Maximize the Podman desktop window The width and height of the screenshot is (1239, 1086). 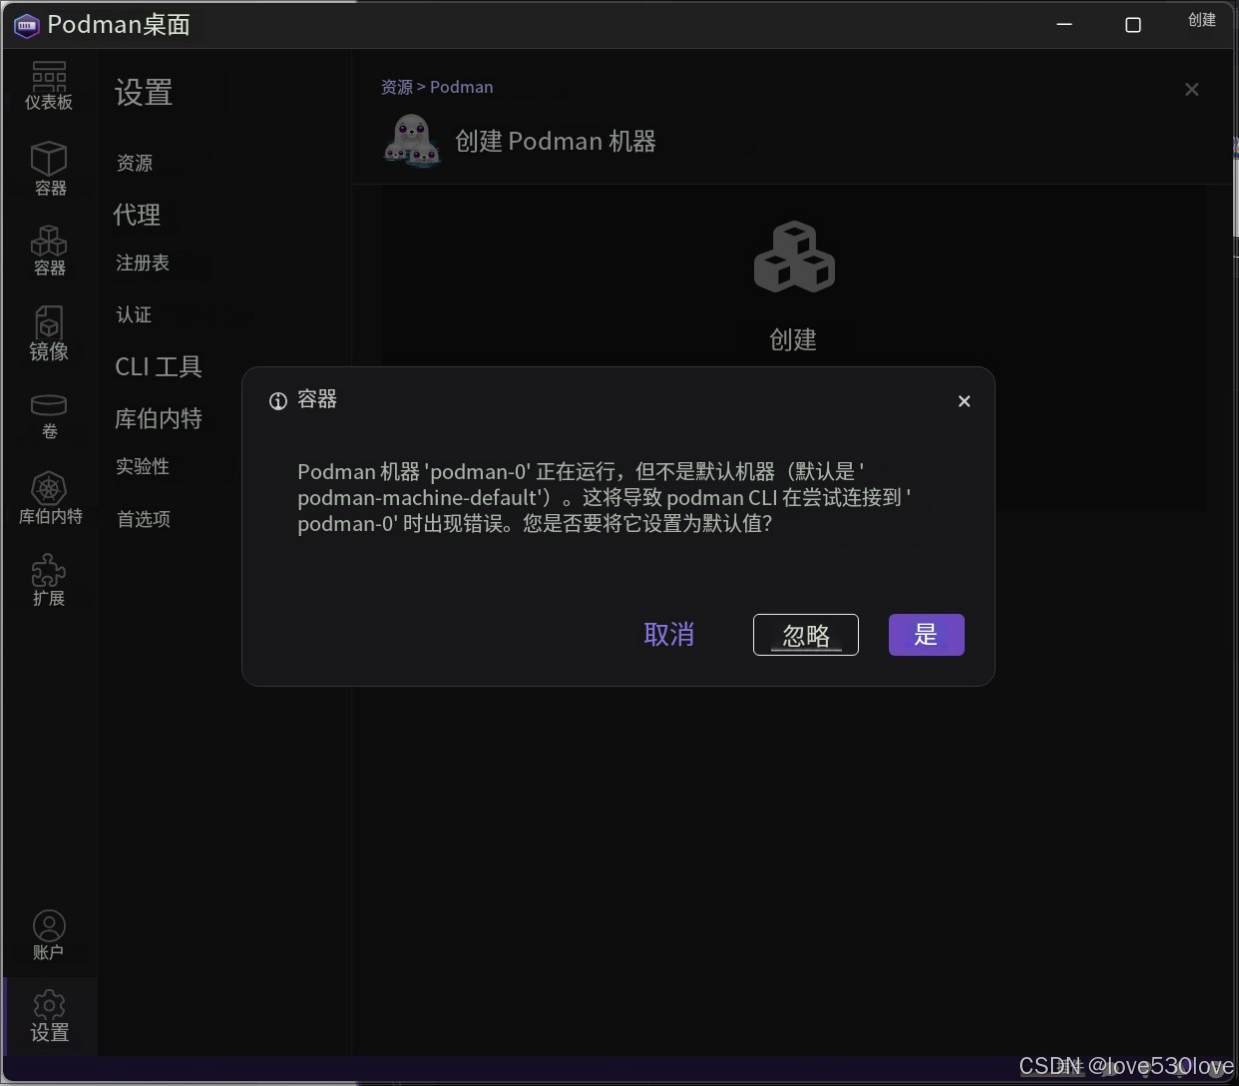(1133, 24)
